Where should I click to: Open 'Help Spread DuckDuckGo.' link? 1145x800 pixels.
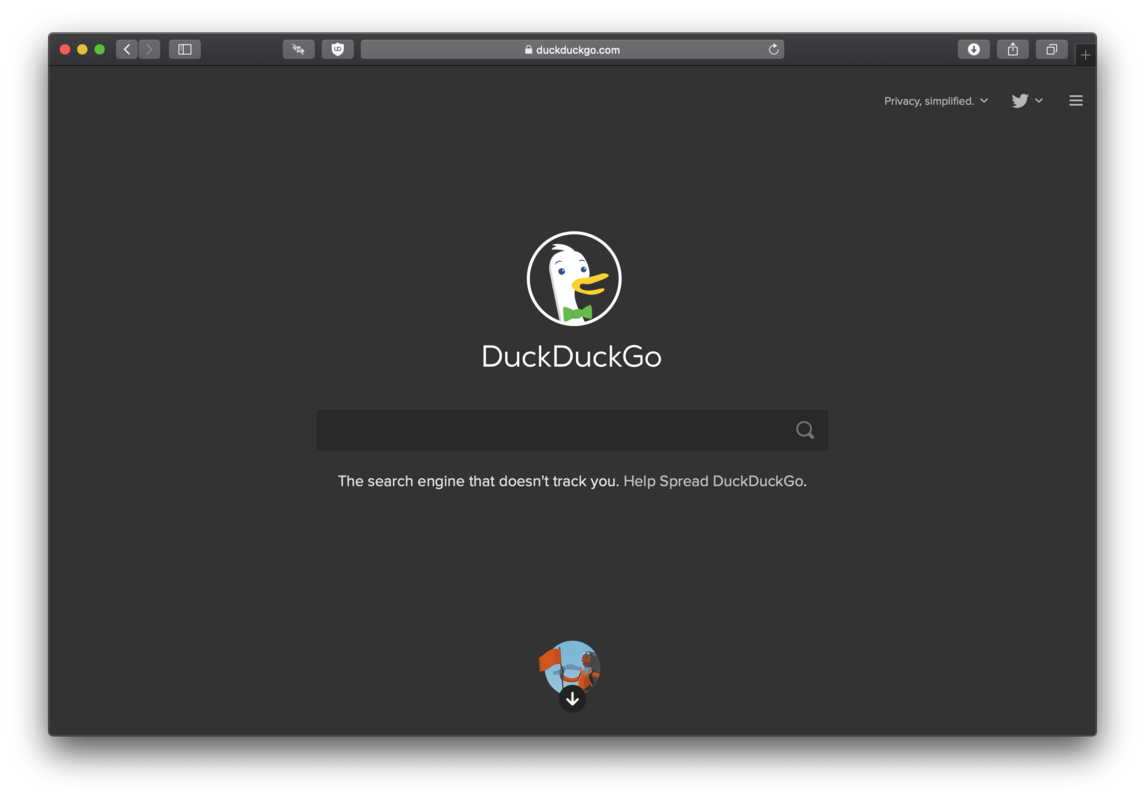(x=715, y=481)
